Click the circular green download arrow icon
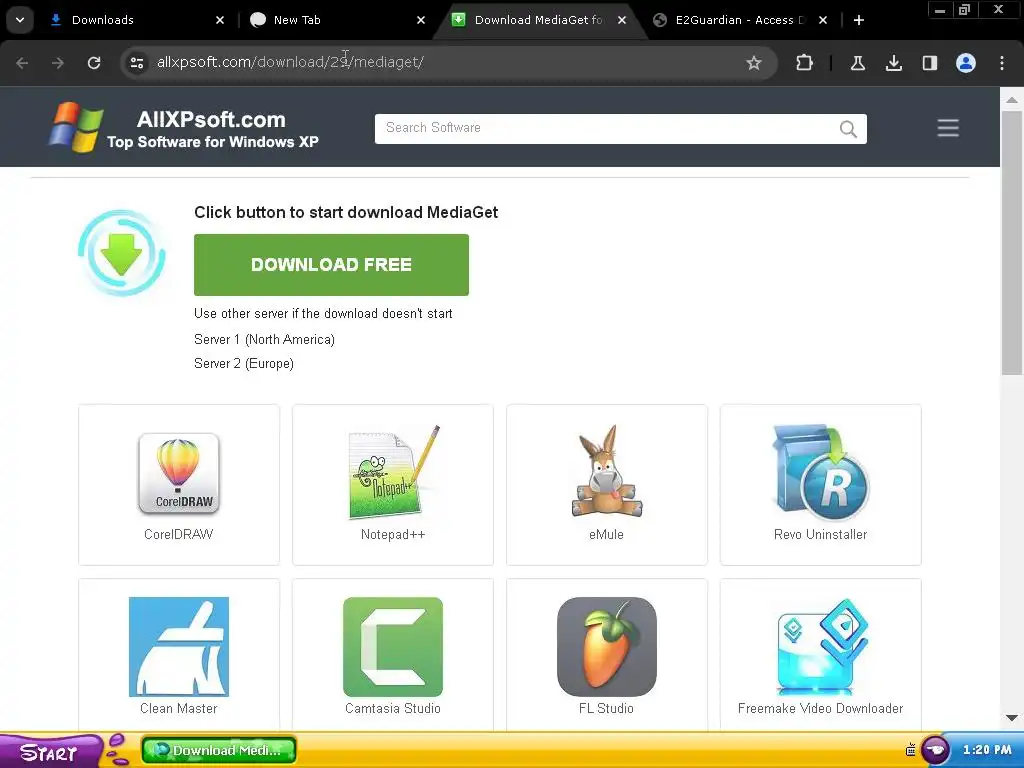The image size is (1024, 768). pos(121,253)
